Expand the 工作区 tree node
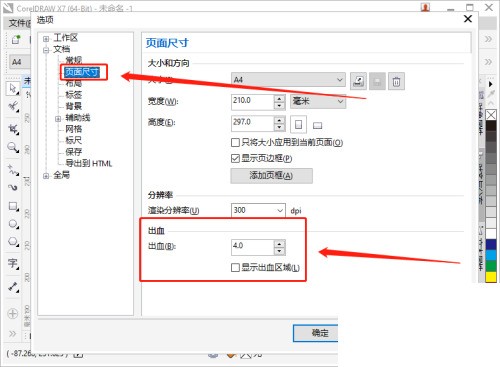The image size is (500, 367). 46,39
